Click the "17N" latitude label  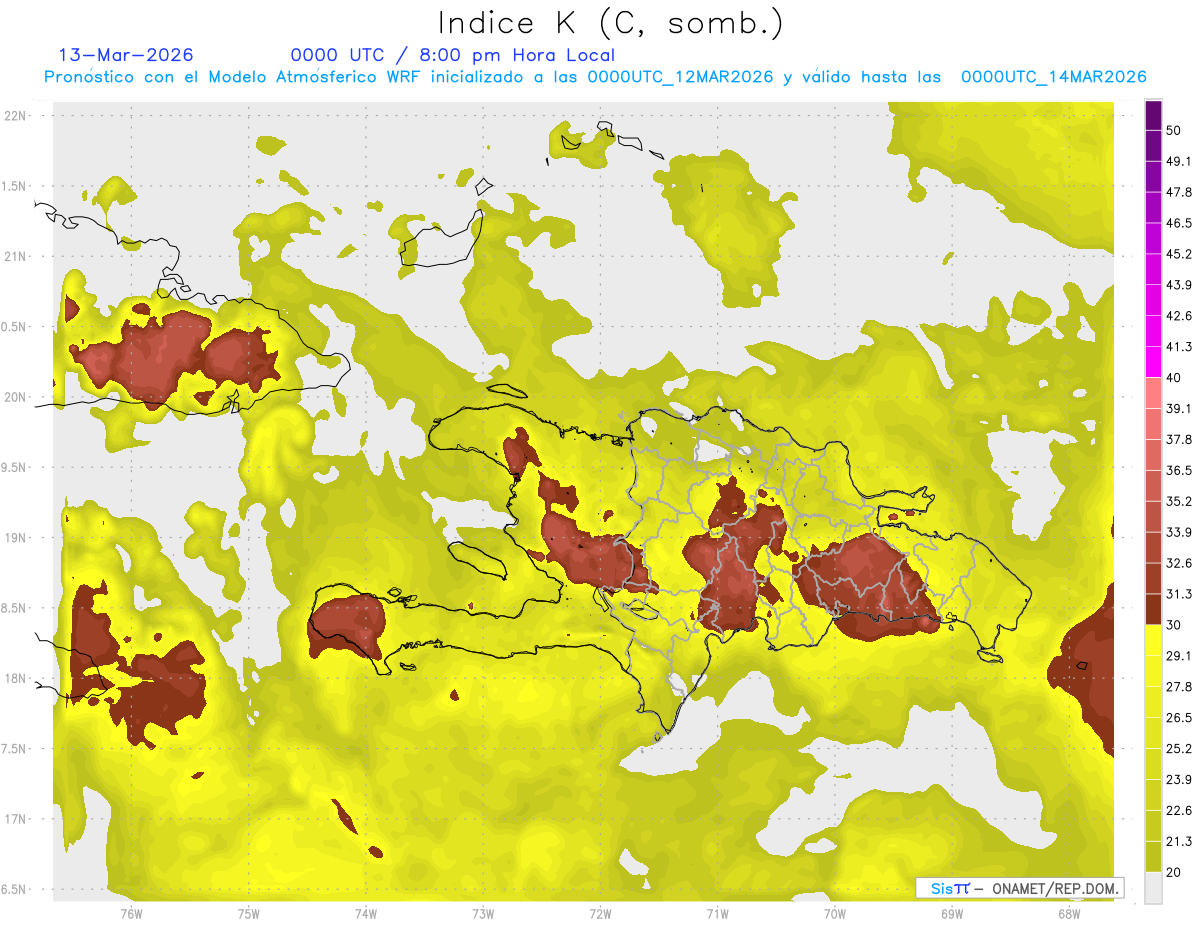(17, 819)
